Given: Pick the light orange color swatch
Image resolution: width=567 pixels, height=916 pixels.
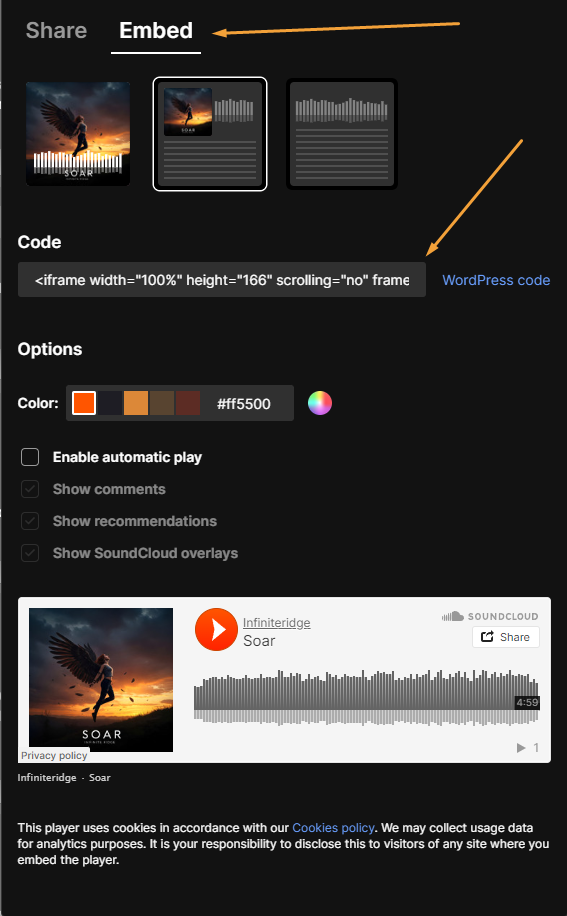Looking at the screenshot, I should [135, 403].
